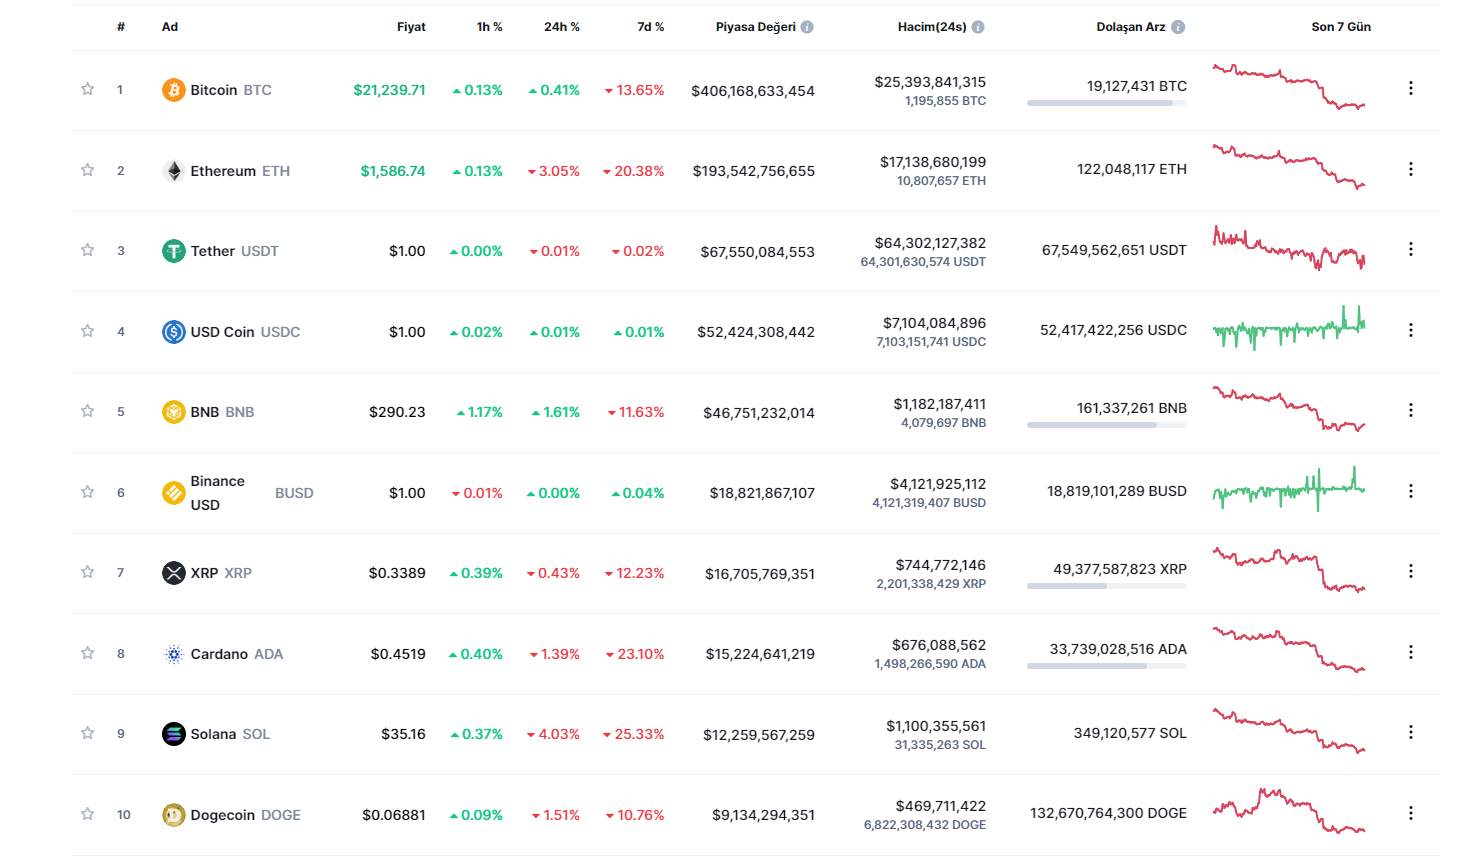Expand the three-dot menu for Dogecoin
Screen dimensions: 1461x857
1410,813
